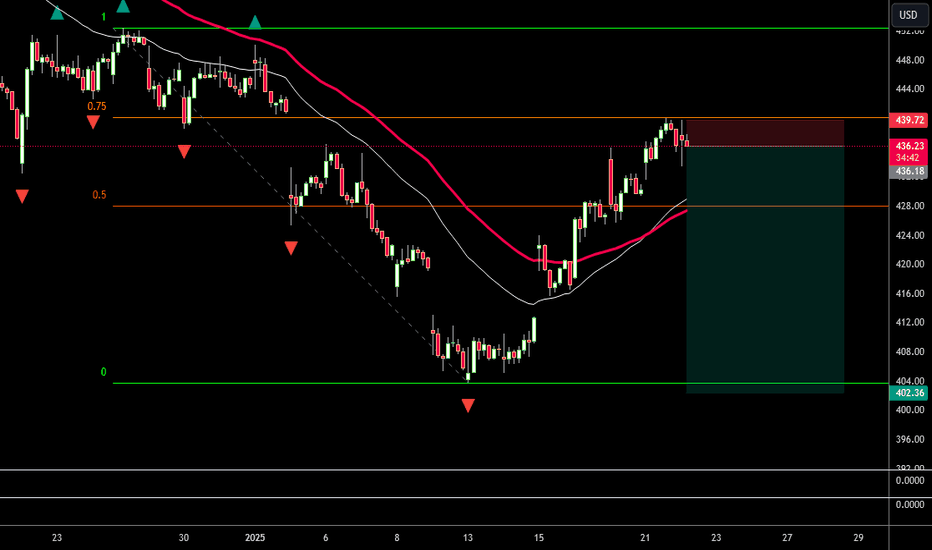Click the leftmost teal up triangle marker
Viewport: 932px width, 550px height.
tap(56, 12)
